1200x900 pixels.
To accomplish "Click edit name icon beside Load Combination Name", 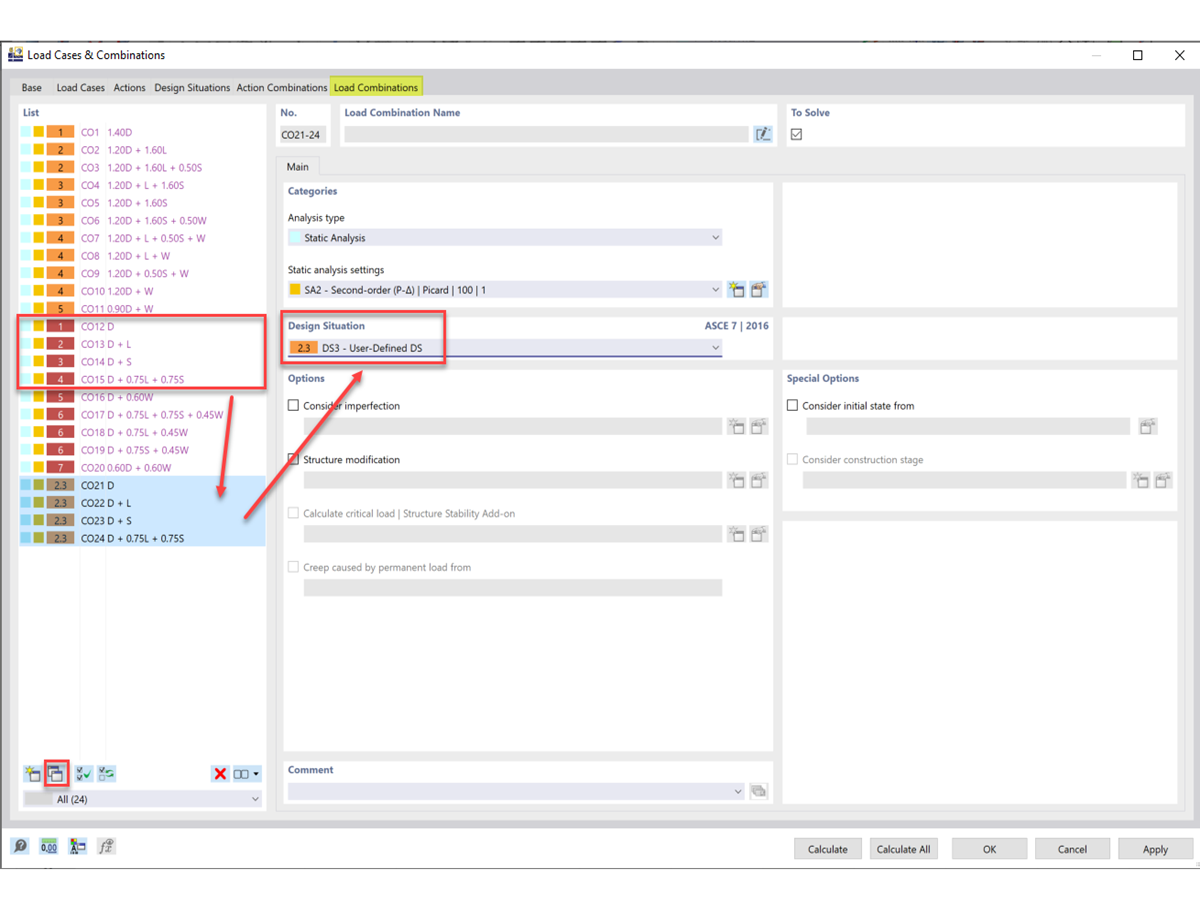I will point(763,134).
